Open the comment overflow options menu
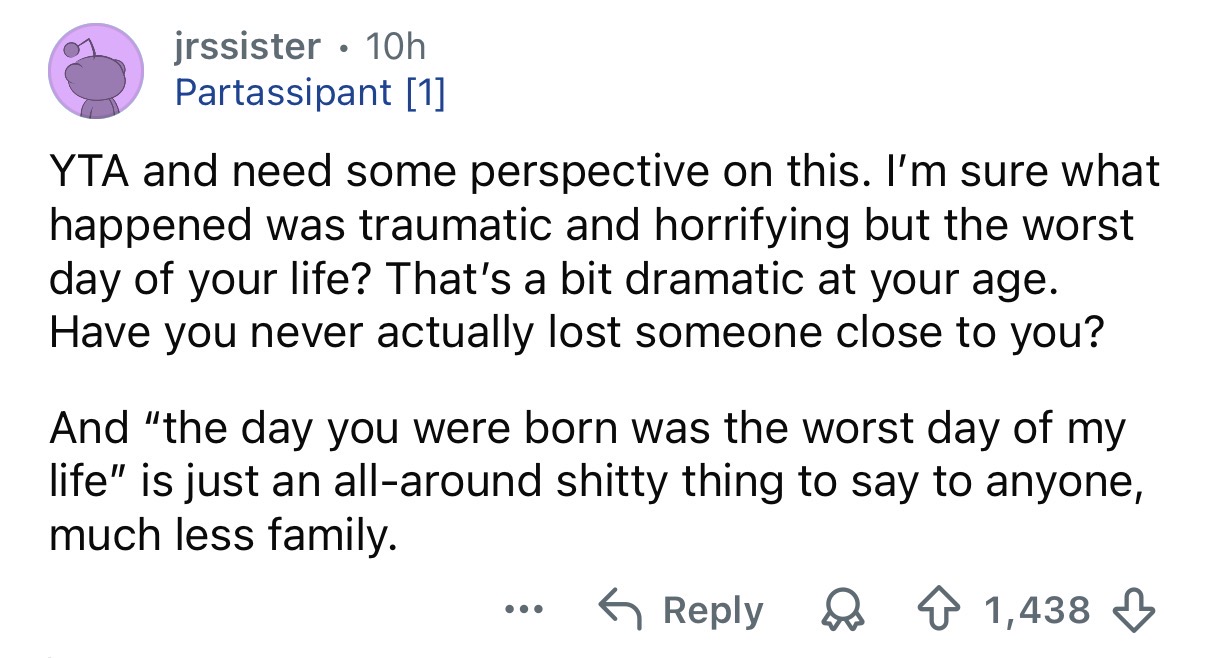1206x658 pixels. point(524,610)
